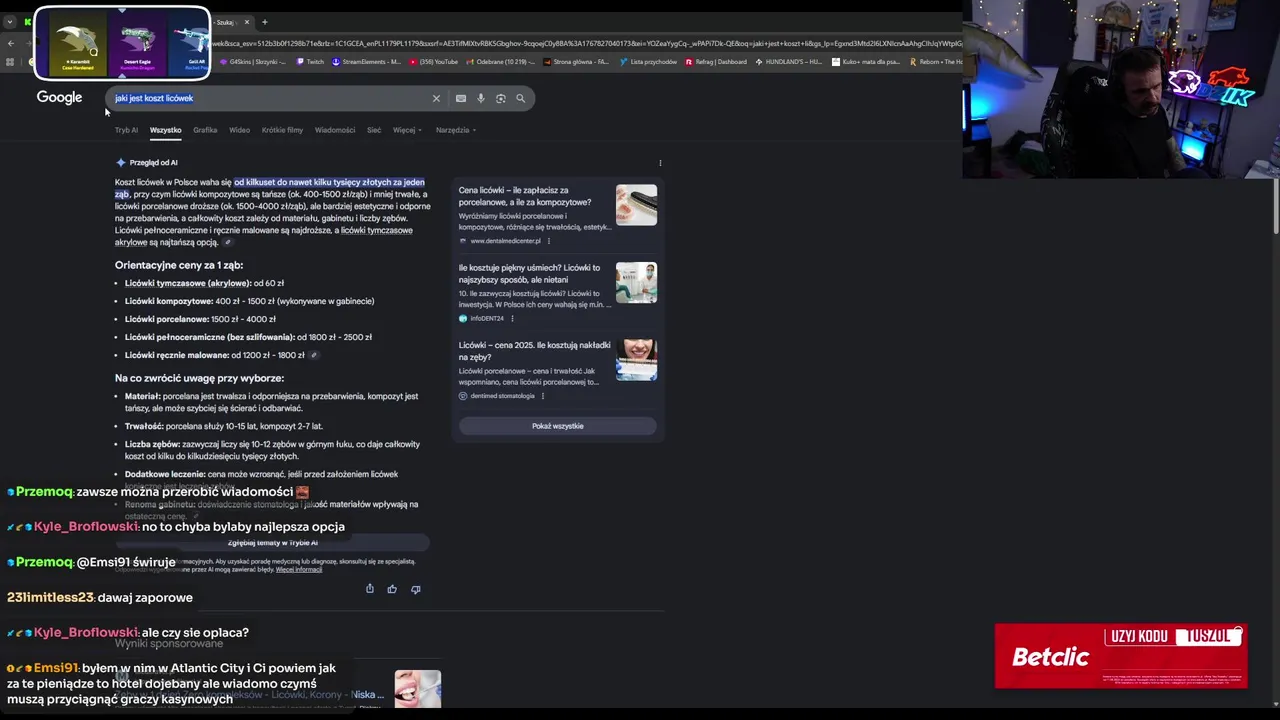Open the on-screen keyboard icon in search bar

pos(460,98)
